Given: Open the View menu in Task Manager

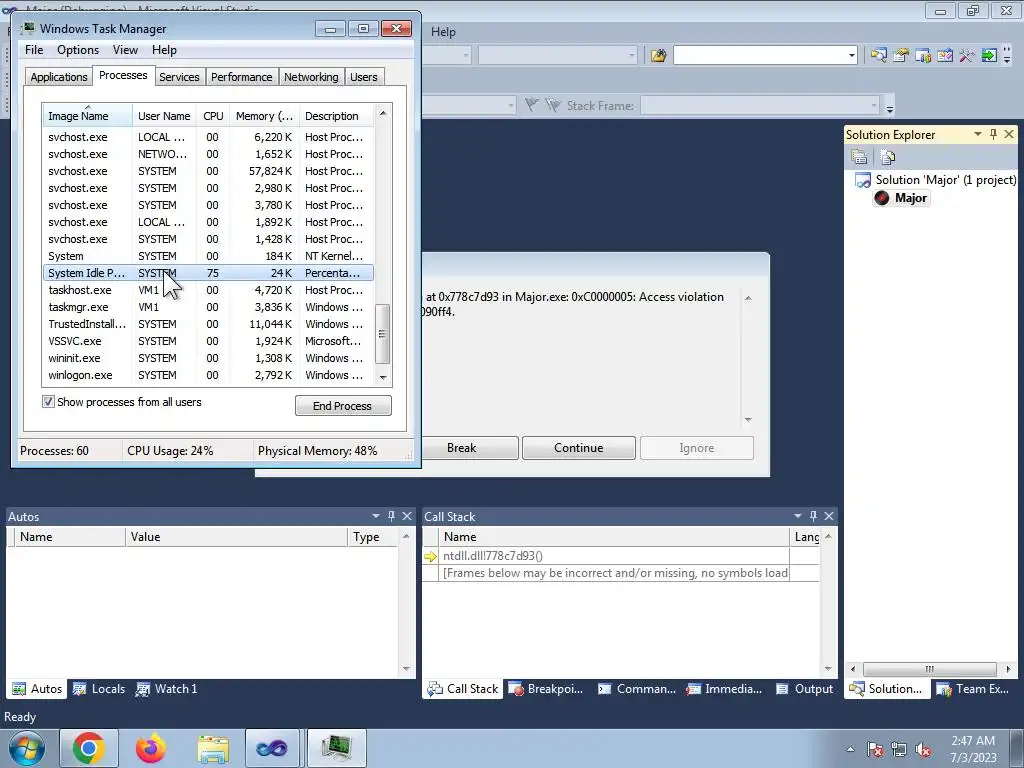Looking at the screenshot, I should coord(125,50).
